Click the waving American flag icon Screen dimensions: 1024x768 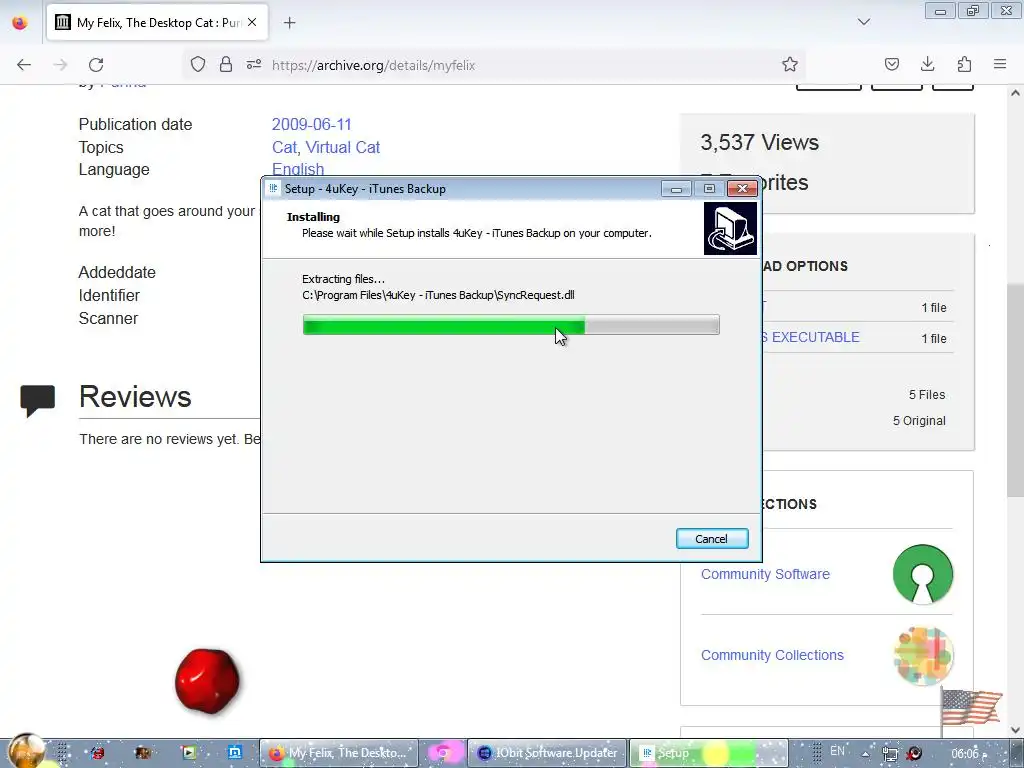(971, 707)
